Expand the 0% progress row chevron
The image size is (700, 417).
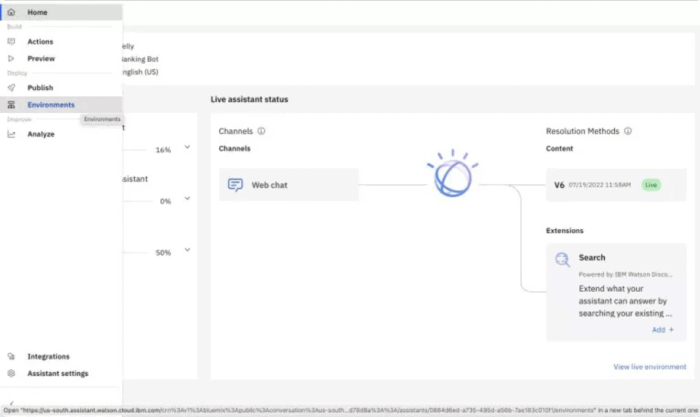point(187,199)
